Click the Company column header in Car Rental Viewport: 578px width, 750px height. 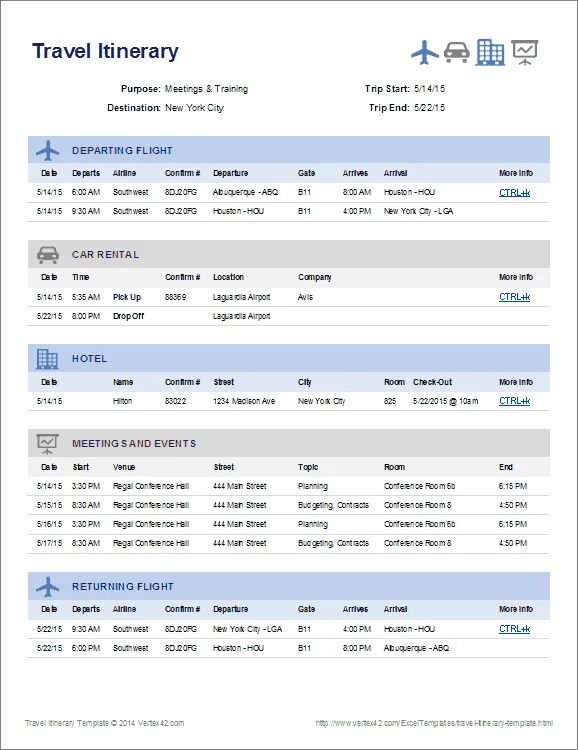(314, 277)
